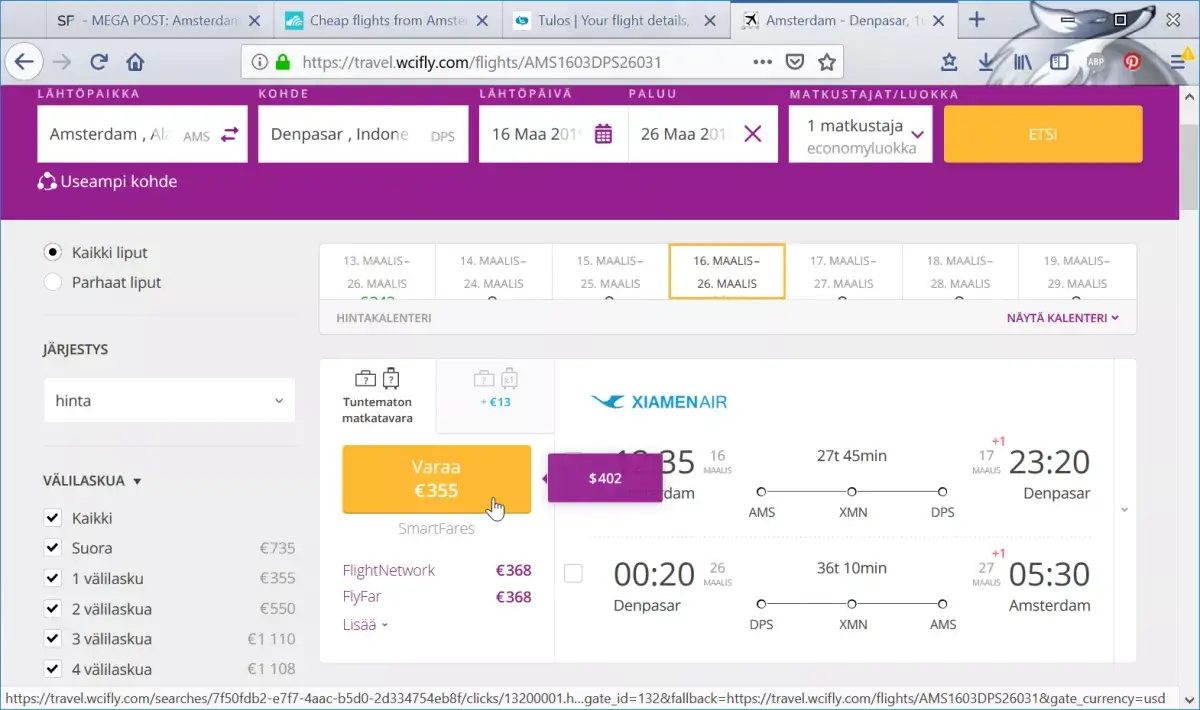Screen dimensions: 1200x710
Task: Open the Firefox hamburger menu
Action: pyautogui.click(x=1179, y=62)
